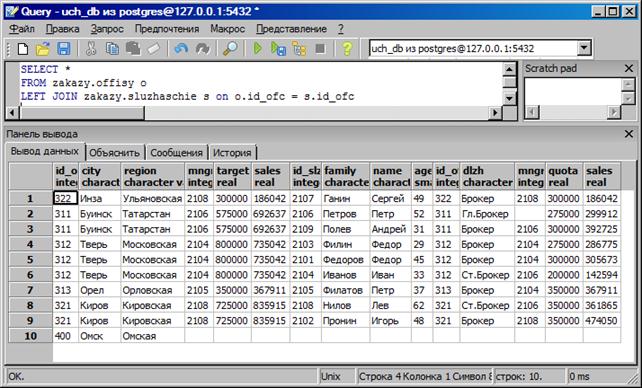The image size is (642, 388).
Task: Select the target column header
Action: (x=232, y=176)
